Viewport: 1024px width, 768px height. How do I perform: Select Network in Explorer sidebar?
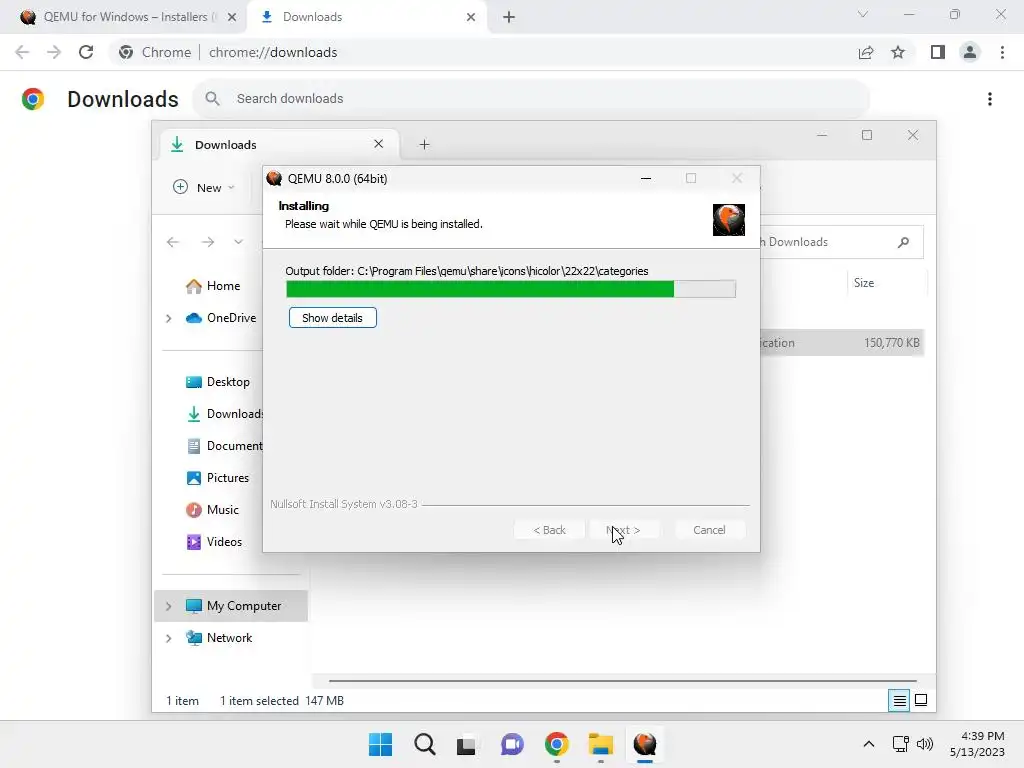[x=219, y=638]
